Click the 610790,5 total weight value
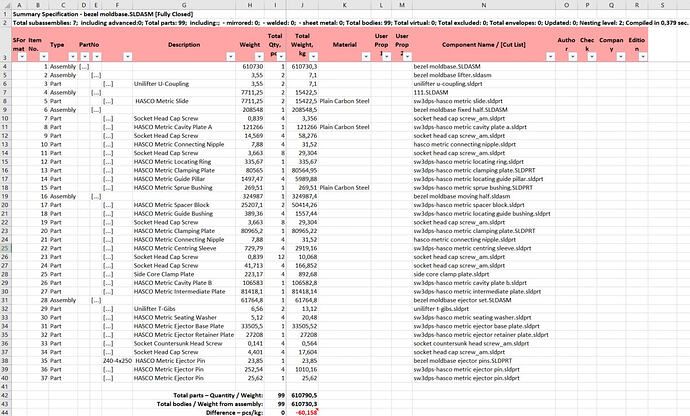Viewport: 690px width, 416px height. click(304, 395)
